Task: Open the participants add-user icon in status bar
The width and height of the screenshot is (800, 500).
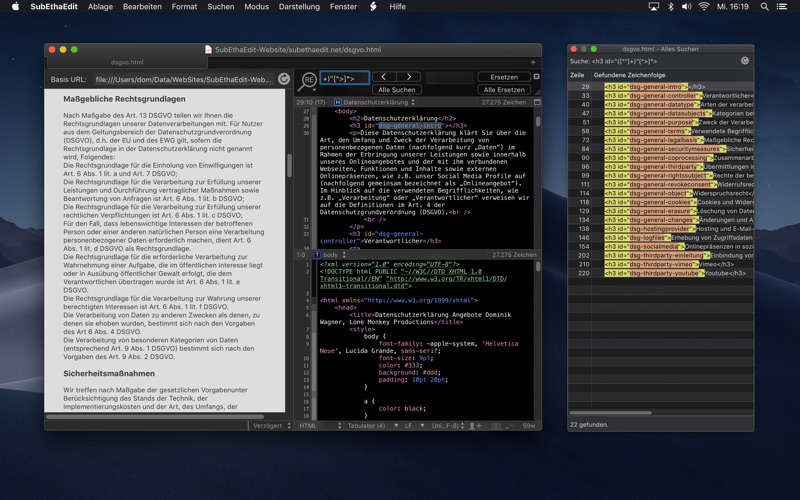Action: (474, 426)
